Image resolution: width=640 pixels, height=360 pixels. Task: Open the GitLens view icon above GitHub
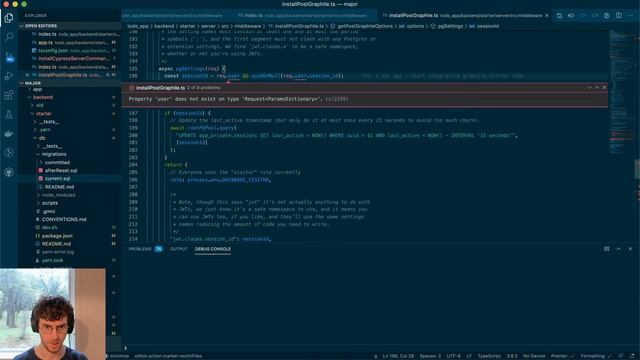pos(9,153)
